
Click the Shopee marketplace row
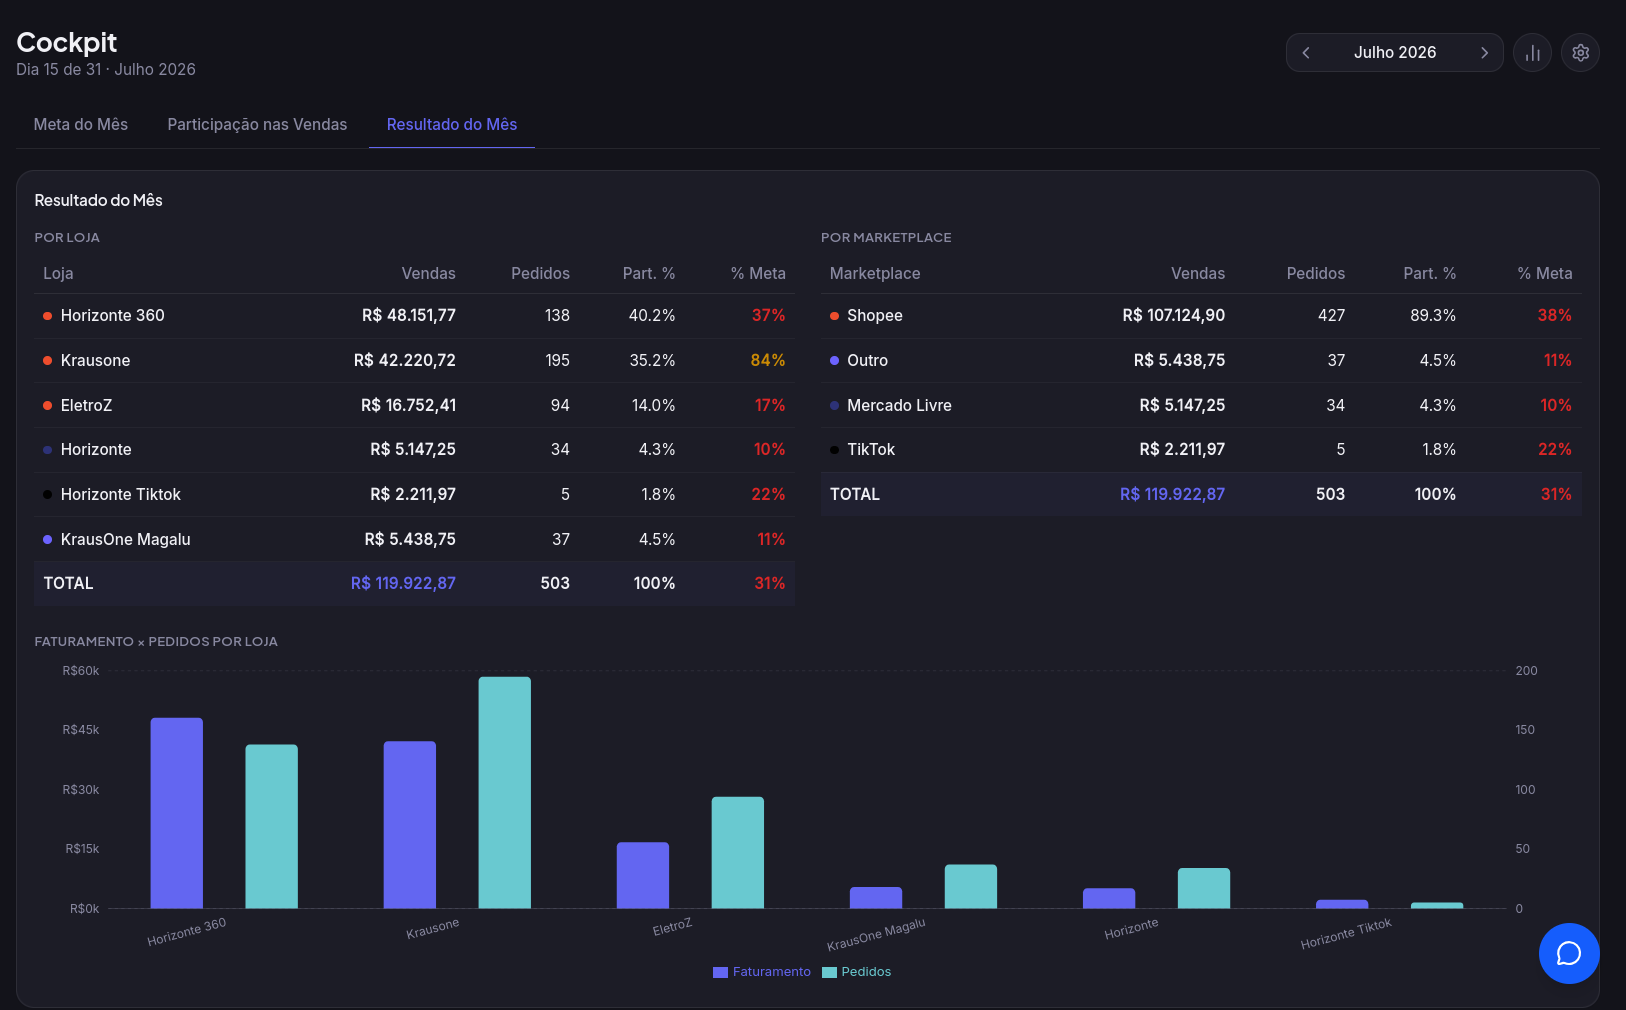(x=1201, y=316)
